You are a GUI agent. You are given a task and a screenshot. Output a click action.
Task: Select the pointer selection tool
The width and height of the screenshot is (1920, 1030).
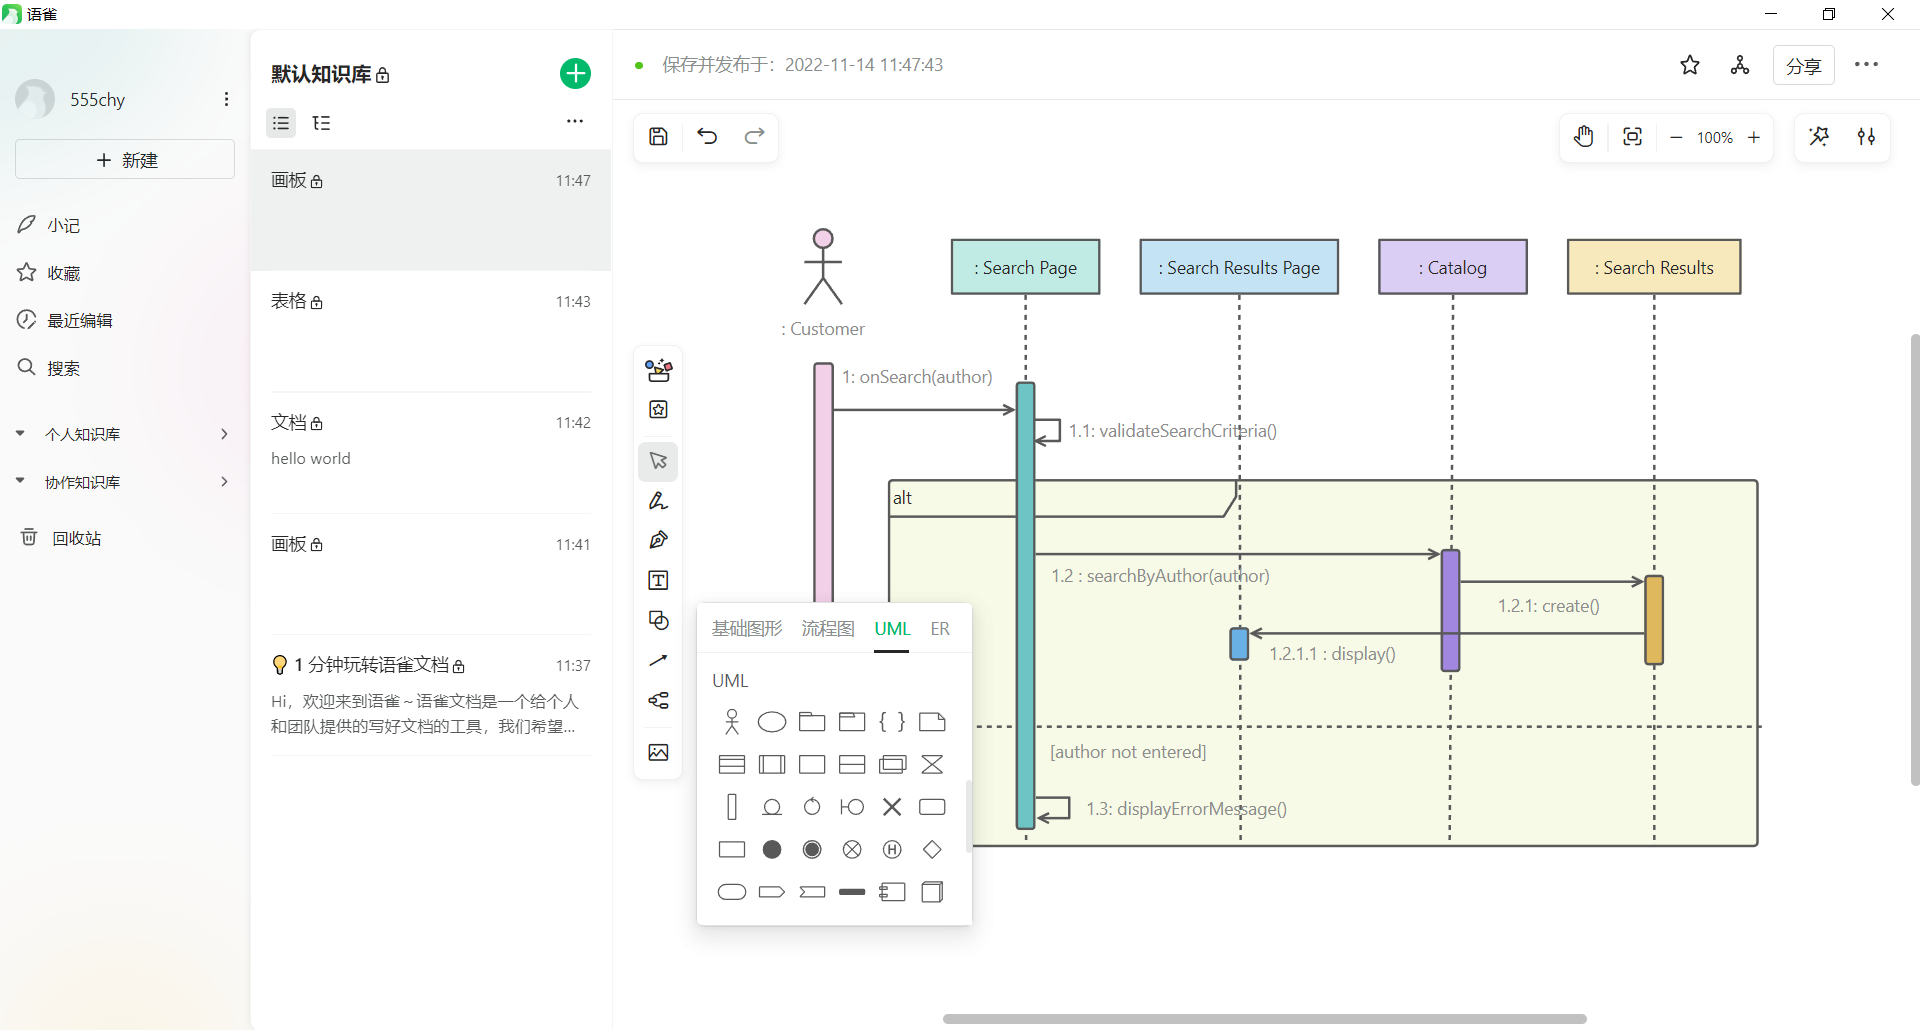658,461
